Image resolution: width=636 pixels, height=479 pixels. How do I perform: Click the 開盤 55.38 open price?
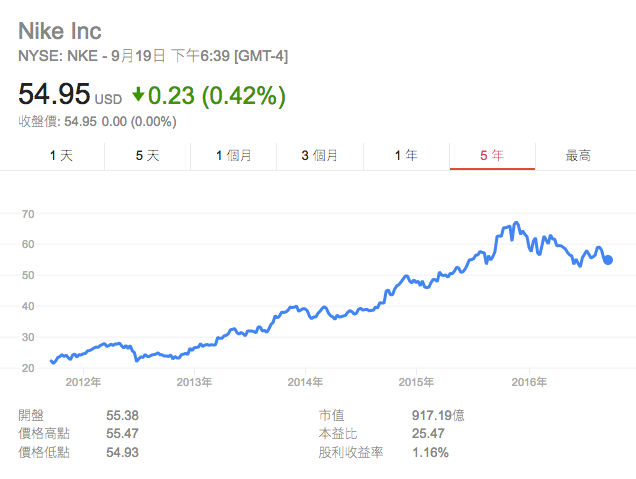[x=122, y=414]
